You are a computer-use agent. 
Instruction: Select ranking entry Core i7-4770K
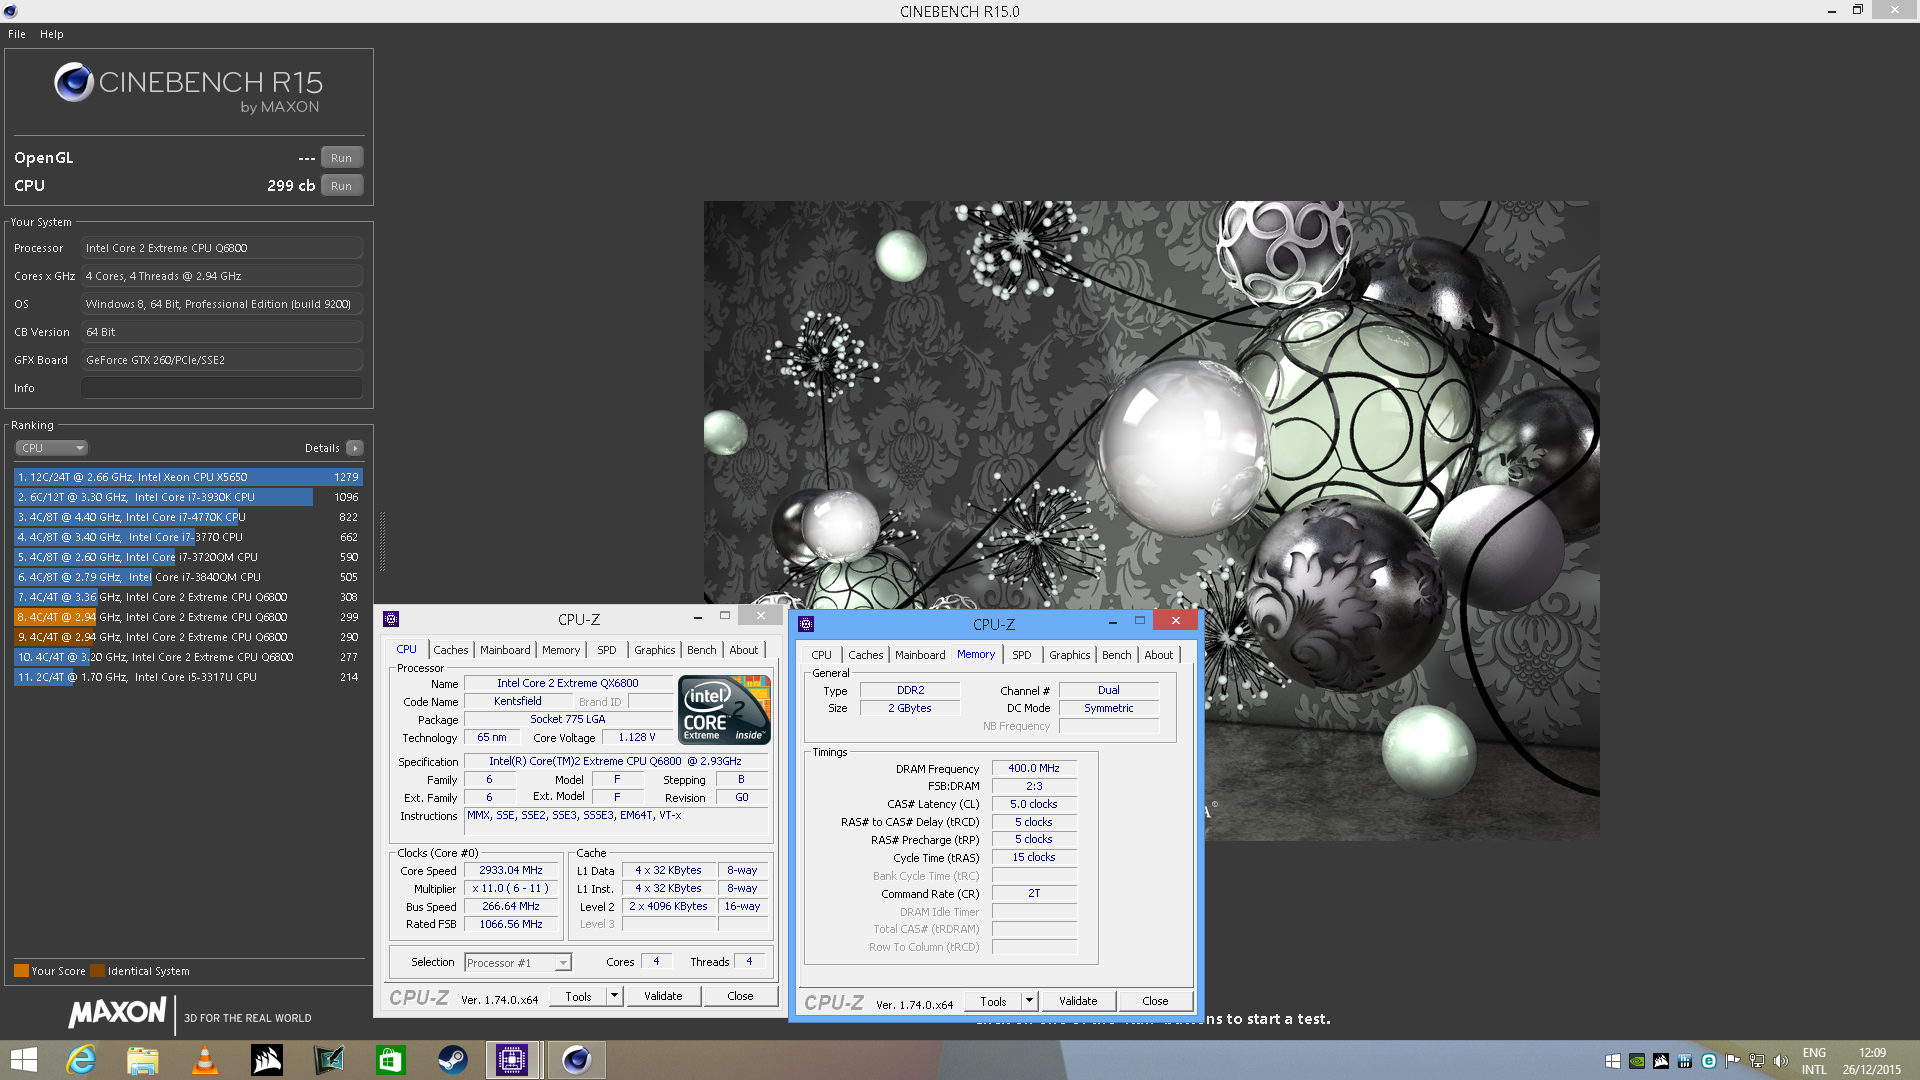click(x=188, y=517)
